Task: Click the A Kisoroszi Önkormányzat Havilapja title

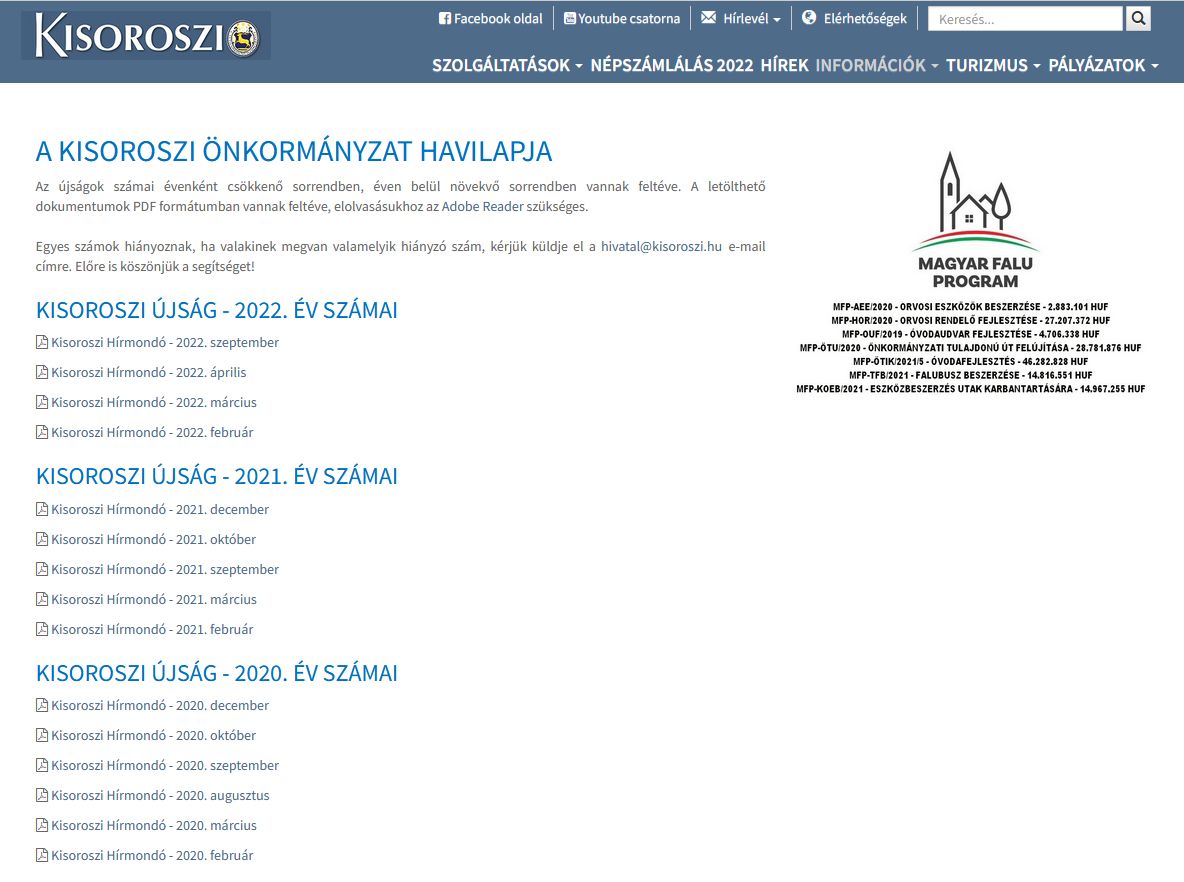Action: coord(294,151)
